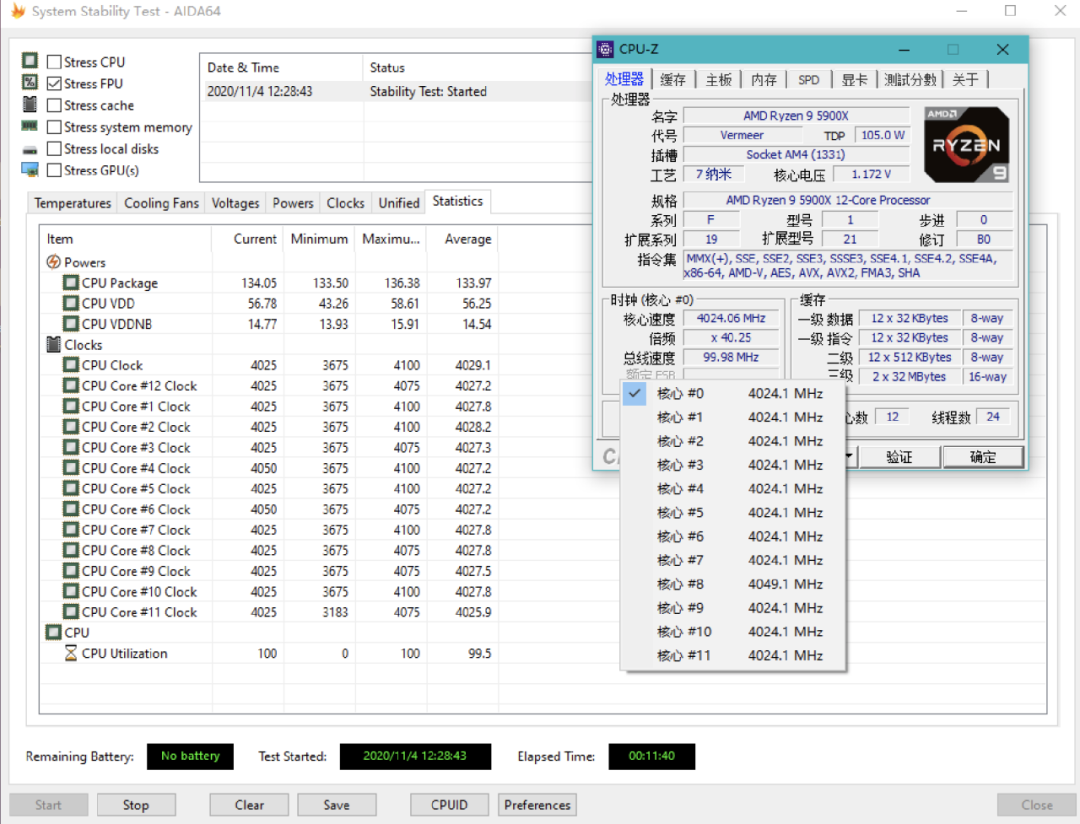Open the Voltages tab
The image size is (1080, 824).
(235, 203)
